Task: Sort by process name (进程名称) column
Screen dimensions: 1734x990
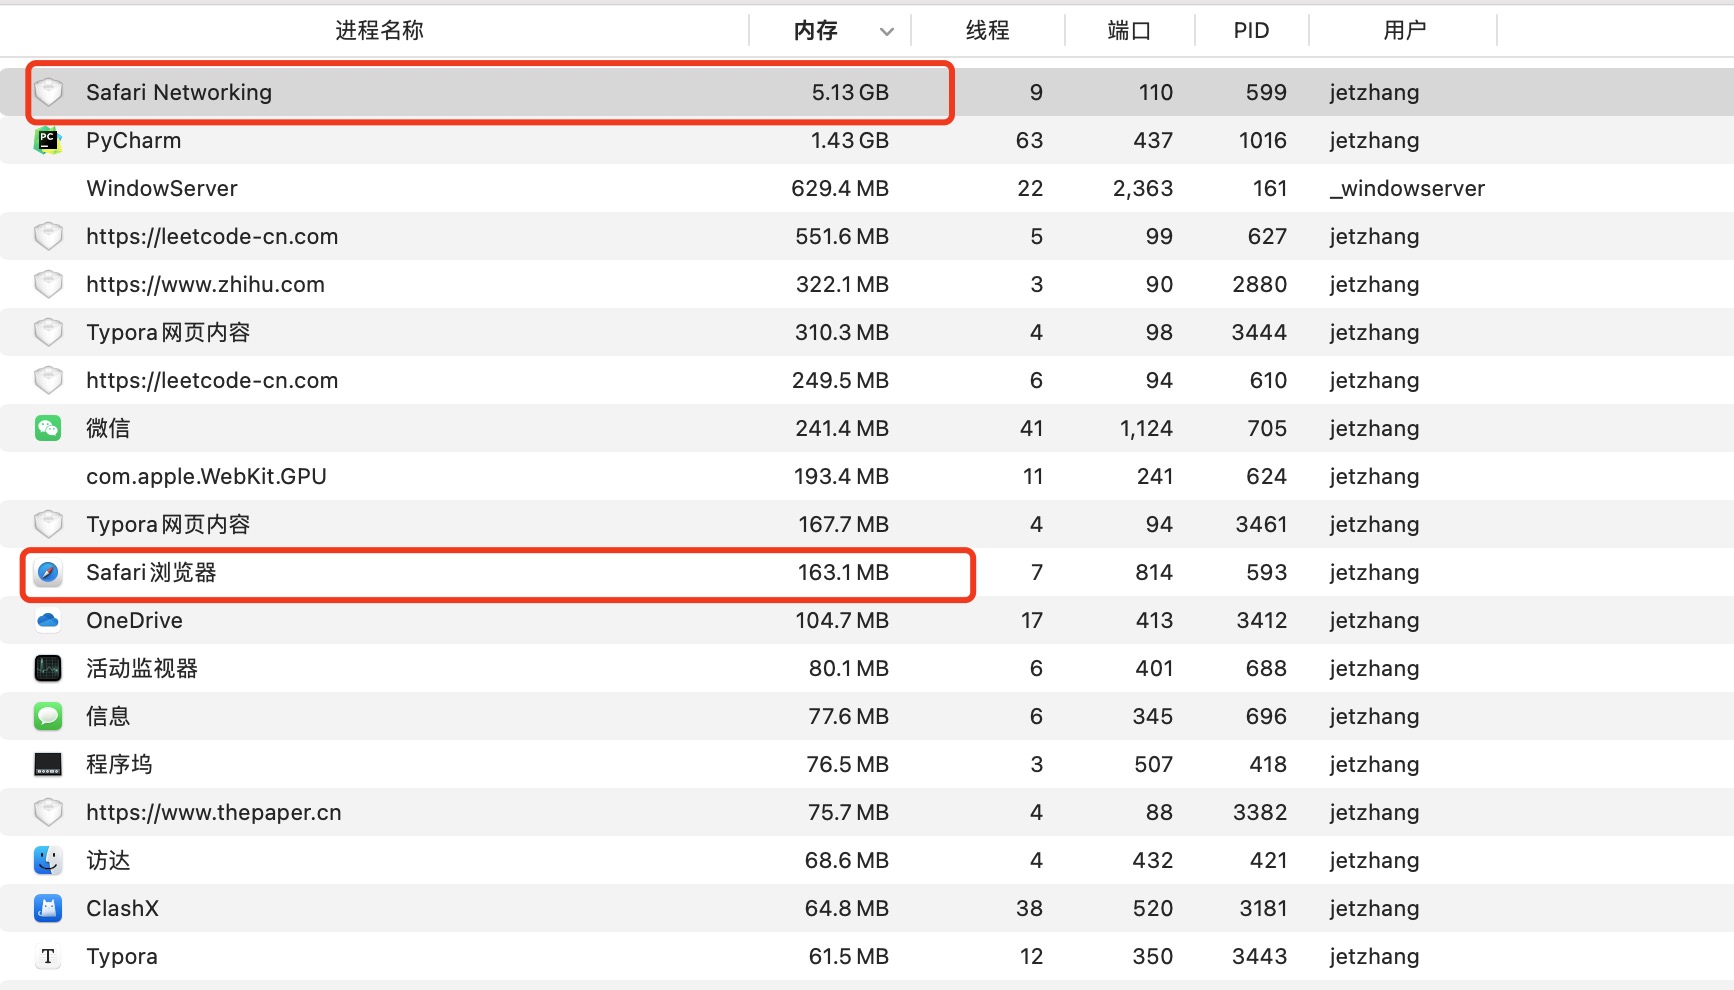Action: pos(379,31)
